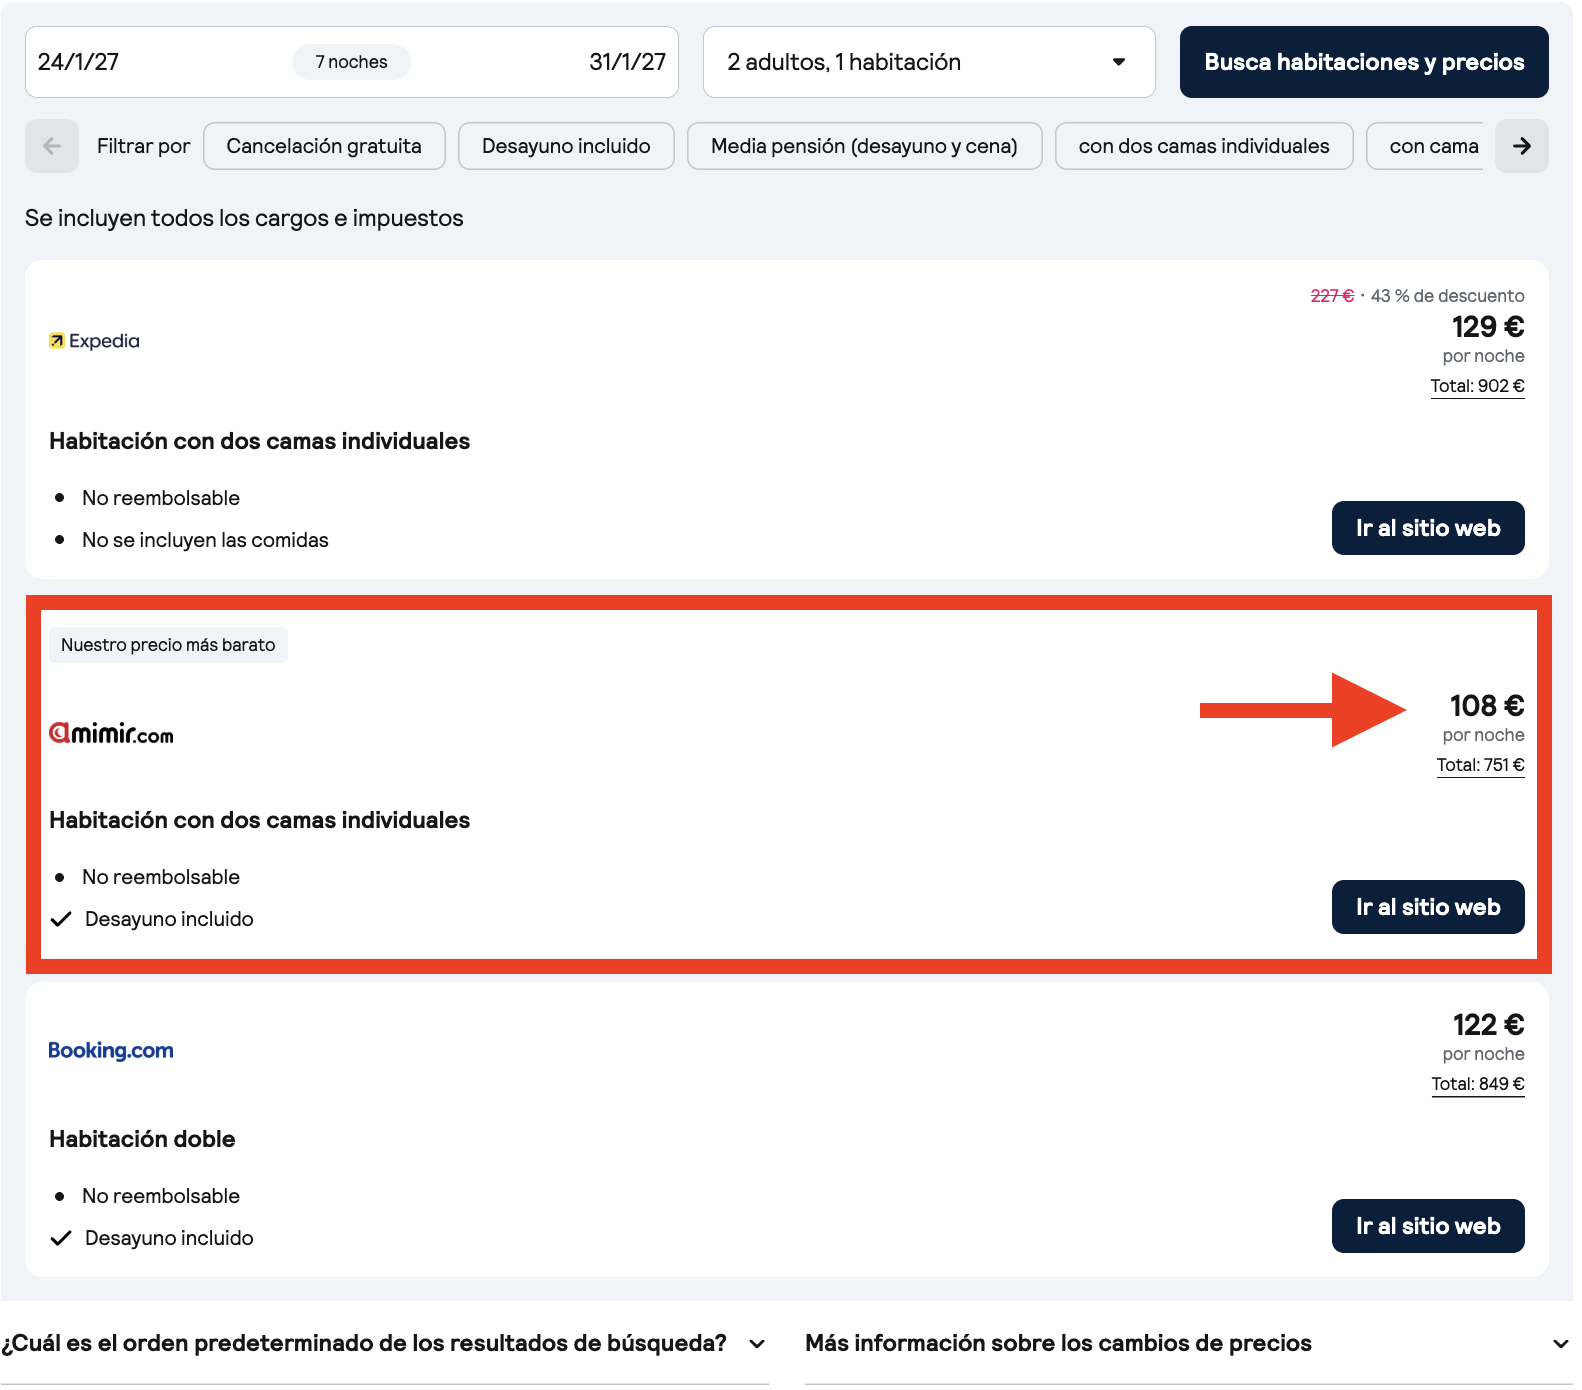Click Busca habitaciones y precios button
The image size is (1582, 1390).
pos(1364,62)
